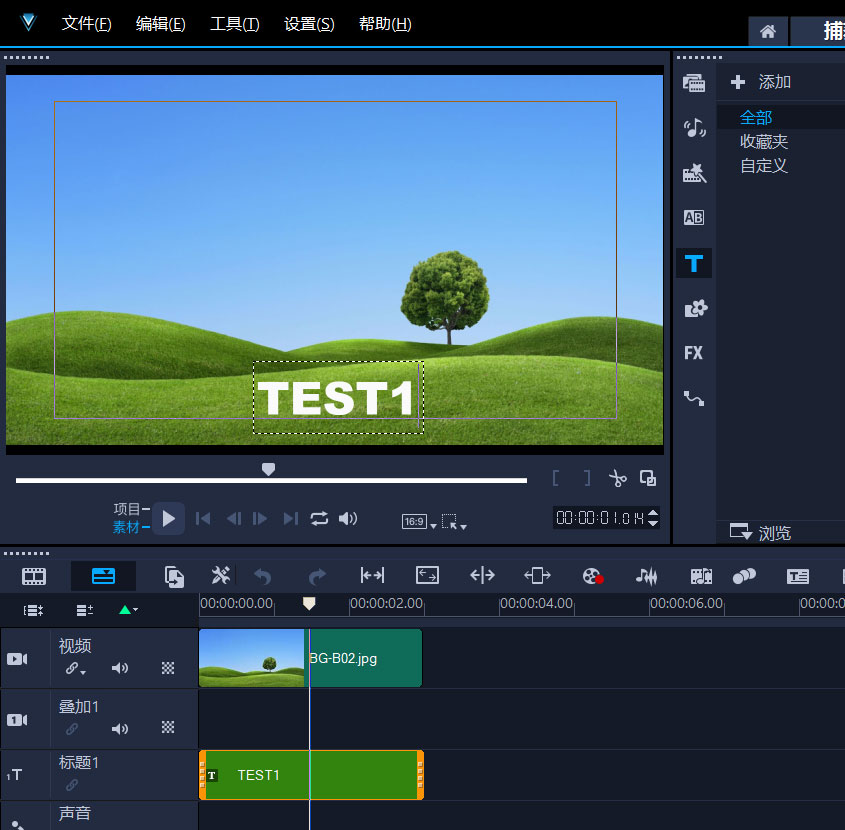Click the preview scrubber handle
Viewport: 845px width, 830px height.
[268, 469]
